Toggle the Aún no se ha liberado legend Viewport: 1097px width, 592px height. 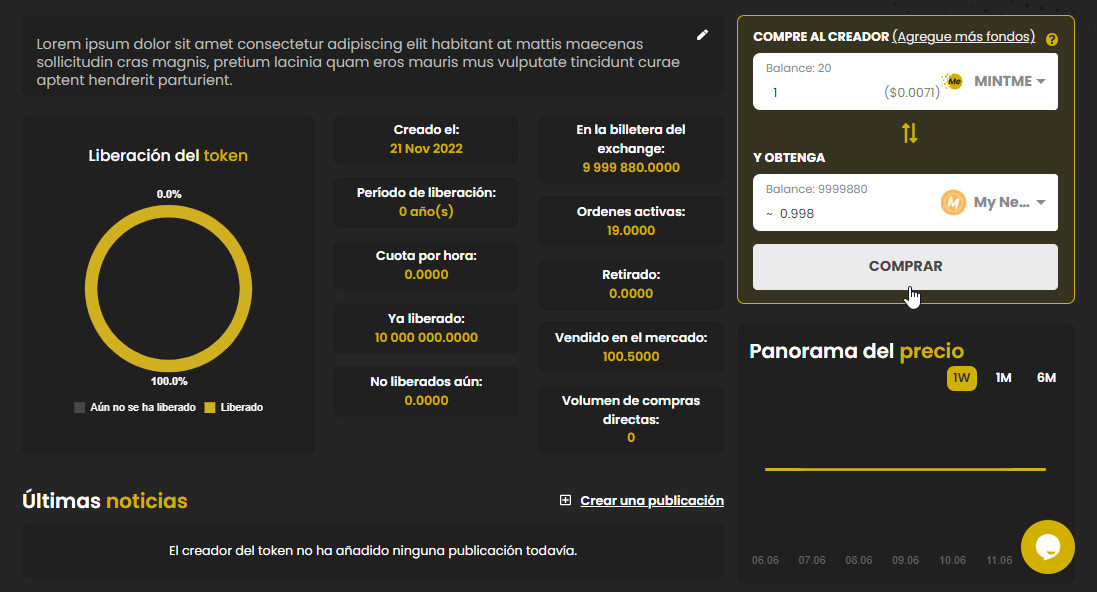click(x=135, y=408)
